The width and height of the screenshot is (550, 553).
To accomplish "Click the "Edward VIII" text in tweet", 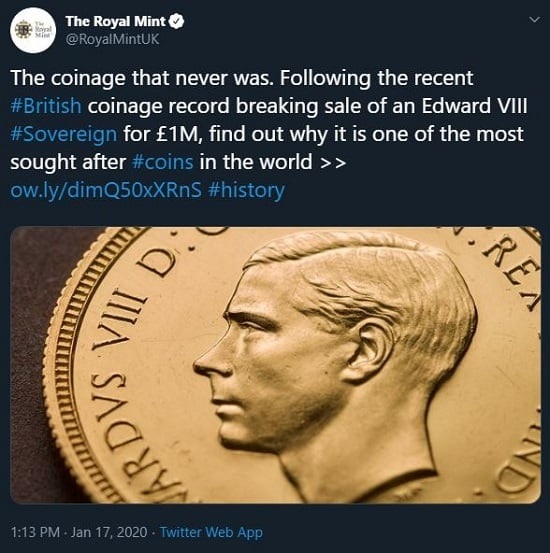I will click(x=475, y=106).
